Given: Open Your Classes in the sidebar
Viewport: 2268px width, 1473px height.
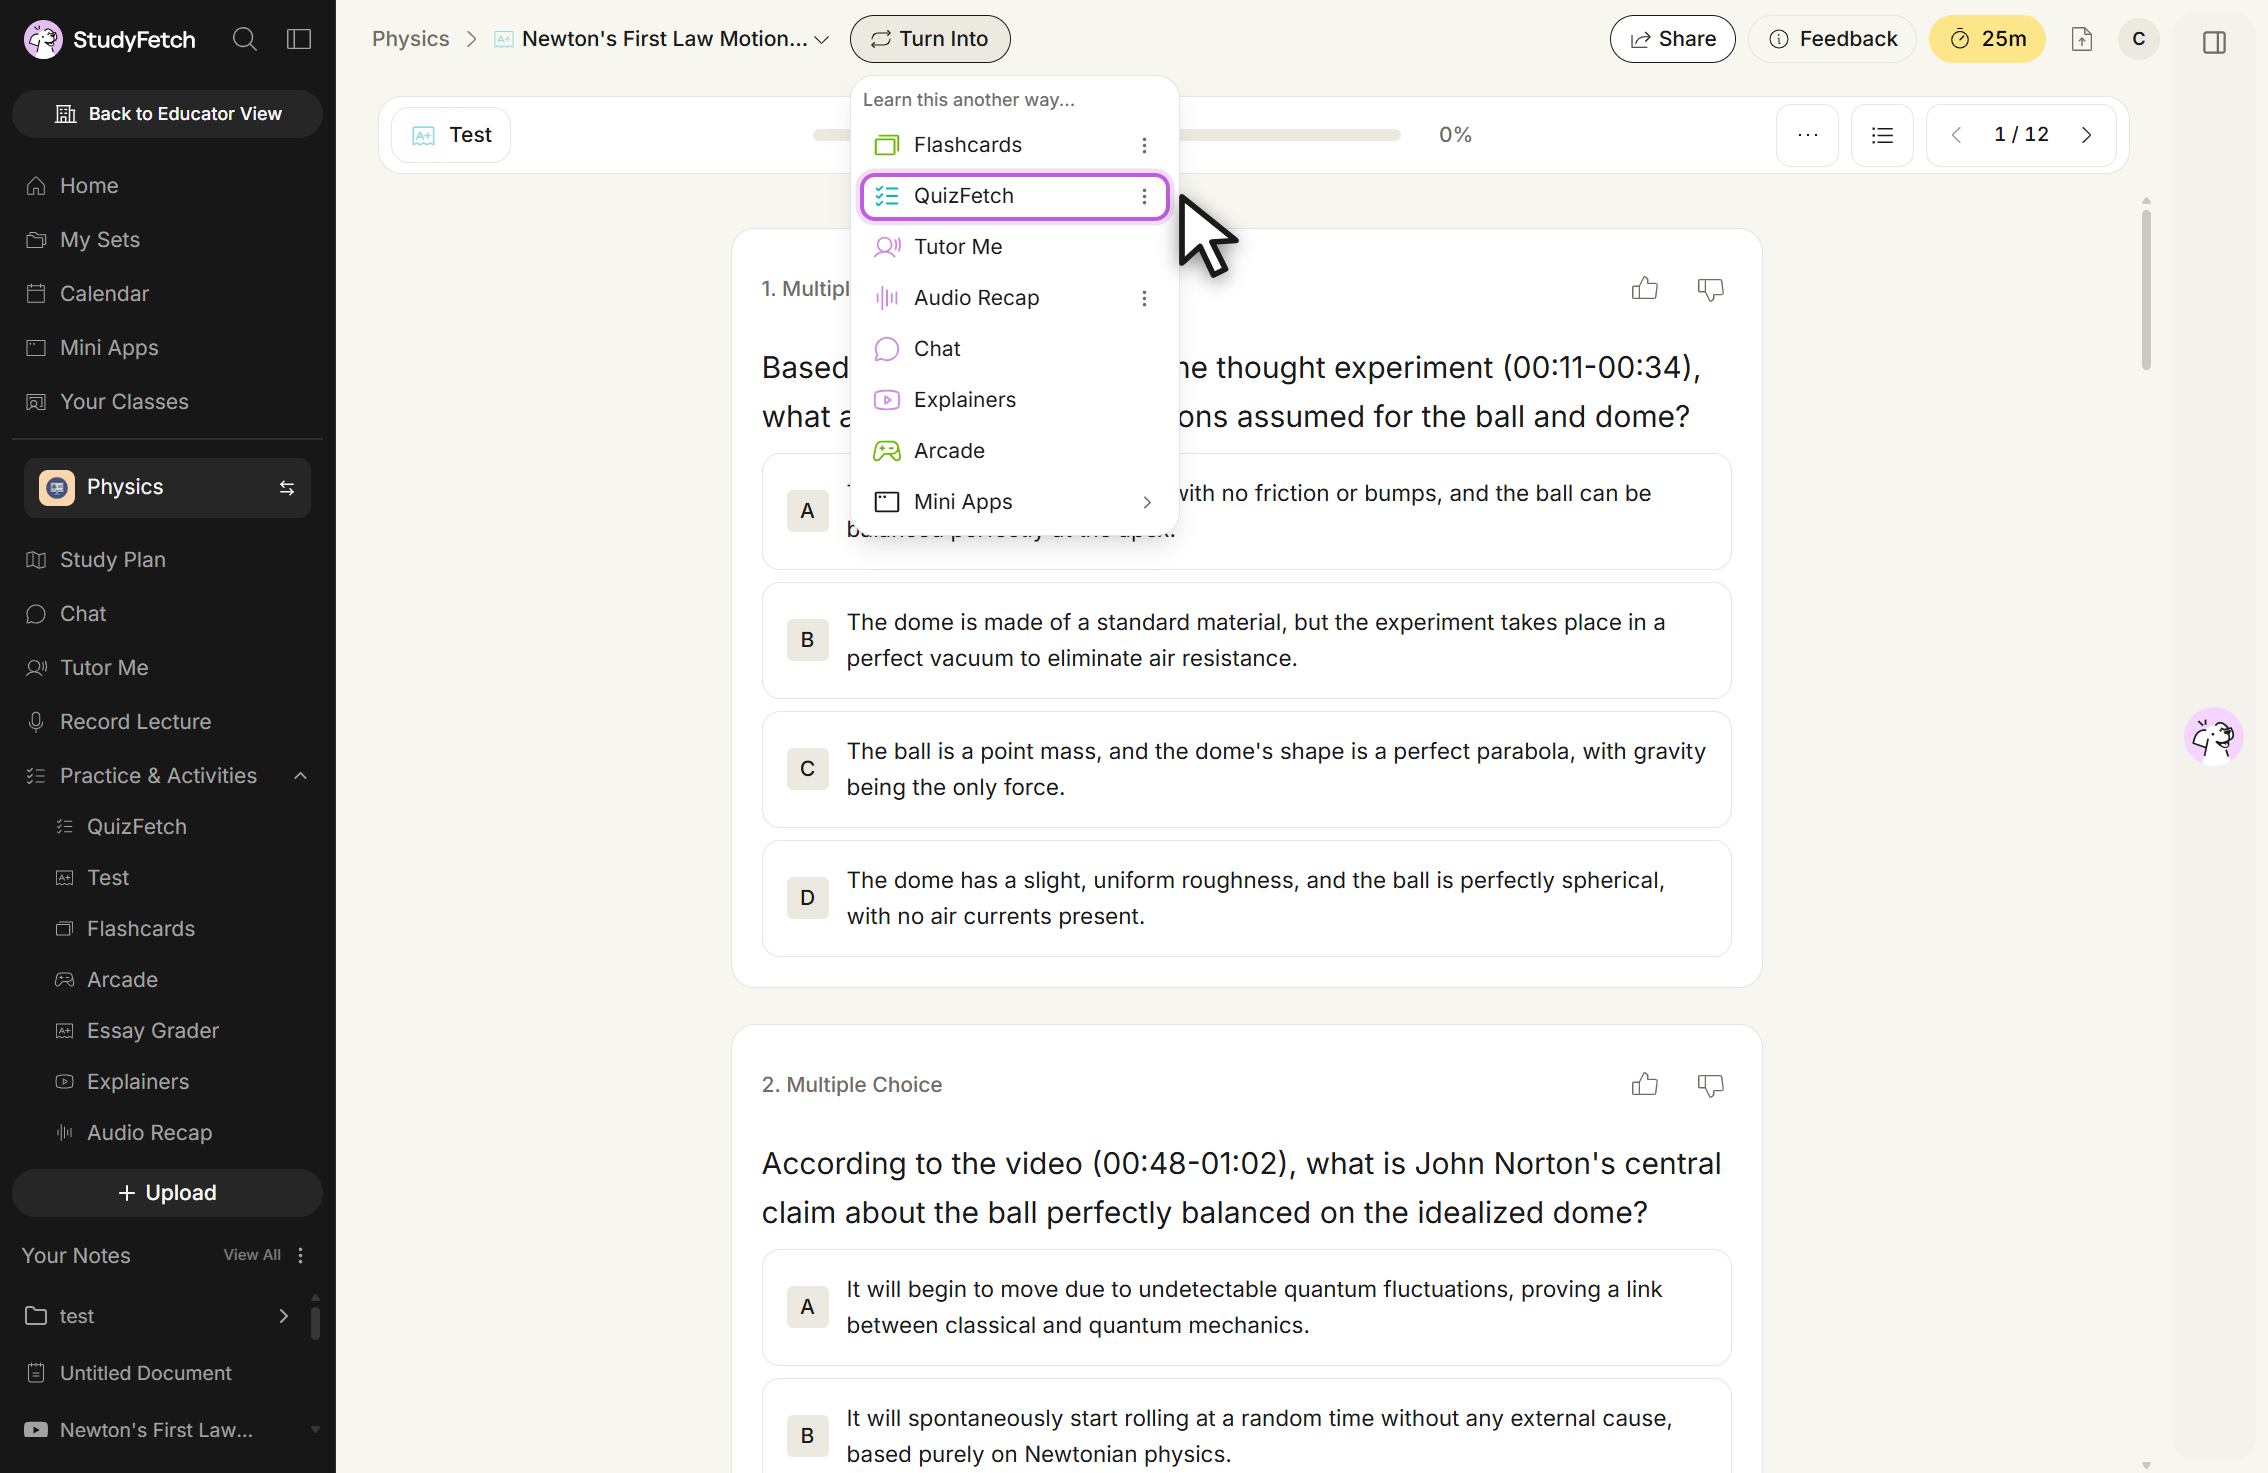Looking at the screenshot, I should click(167, 402).
